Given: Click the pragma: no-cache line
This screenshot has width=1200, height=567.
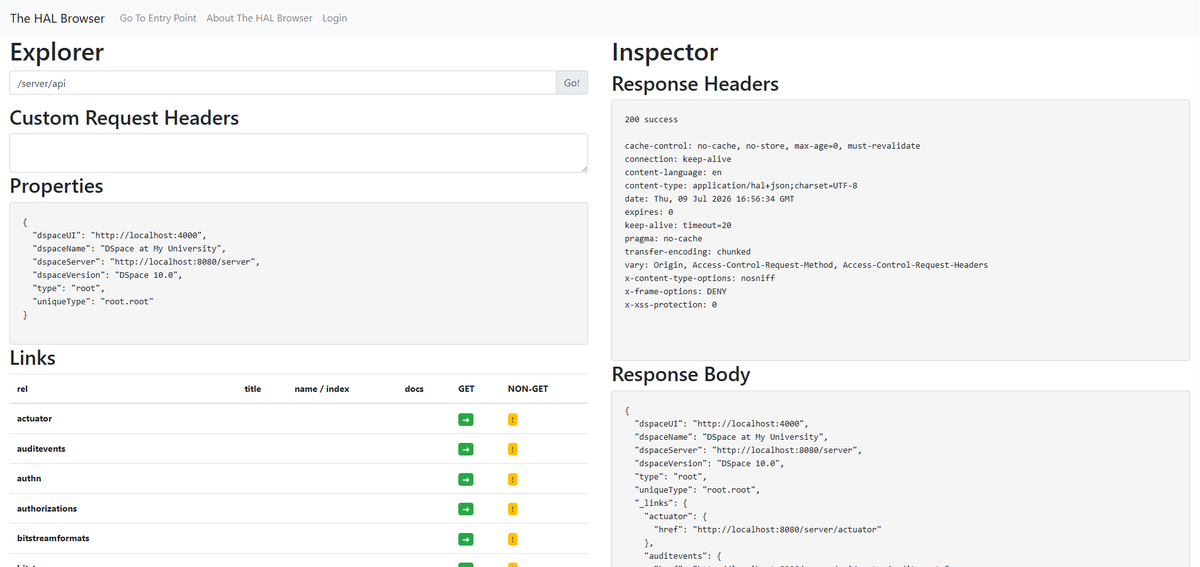Looking at the screenshot, I should tap(663, 238).
